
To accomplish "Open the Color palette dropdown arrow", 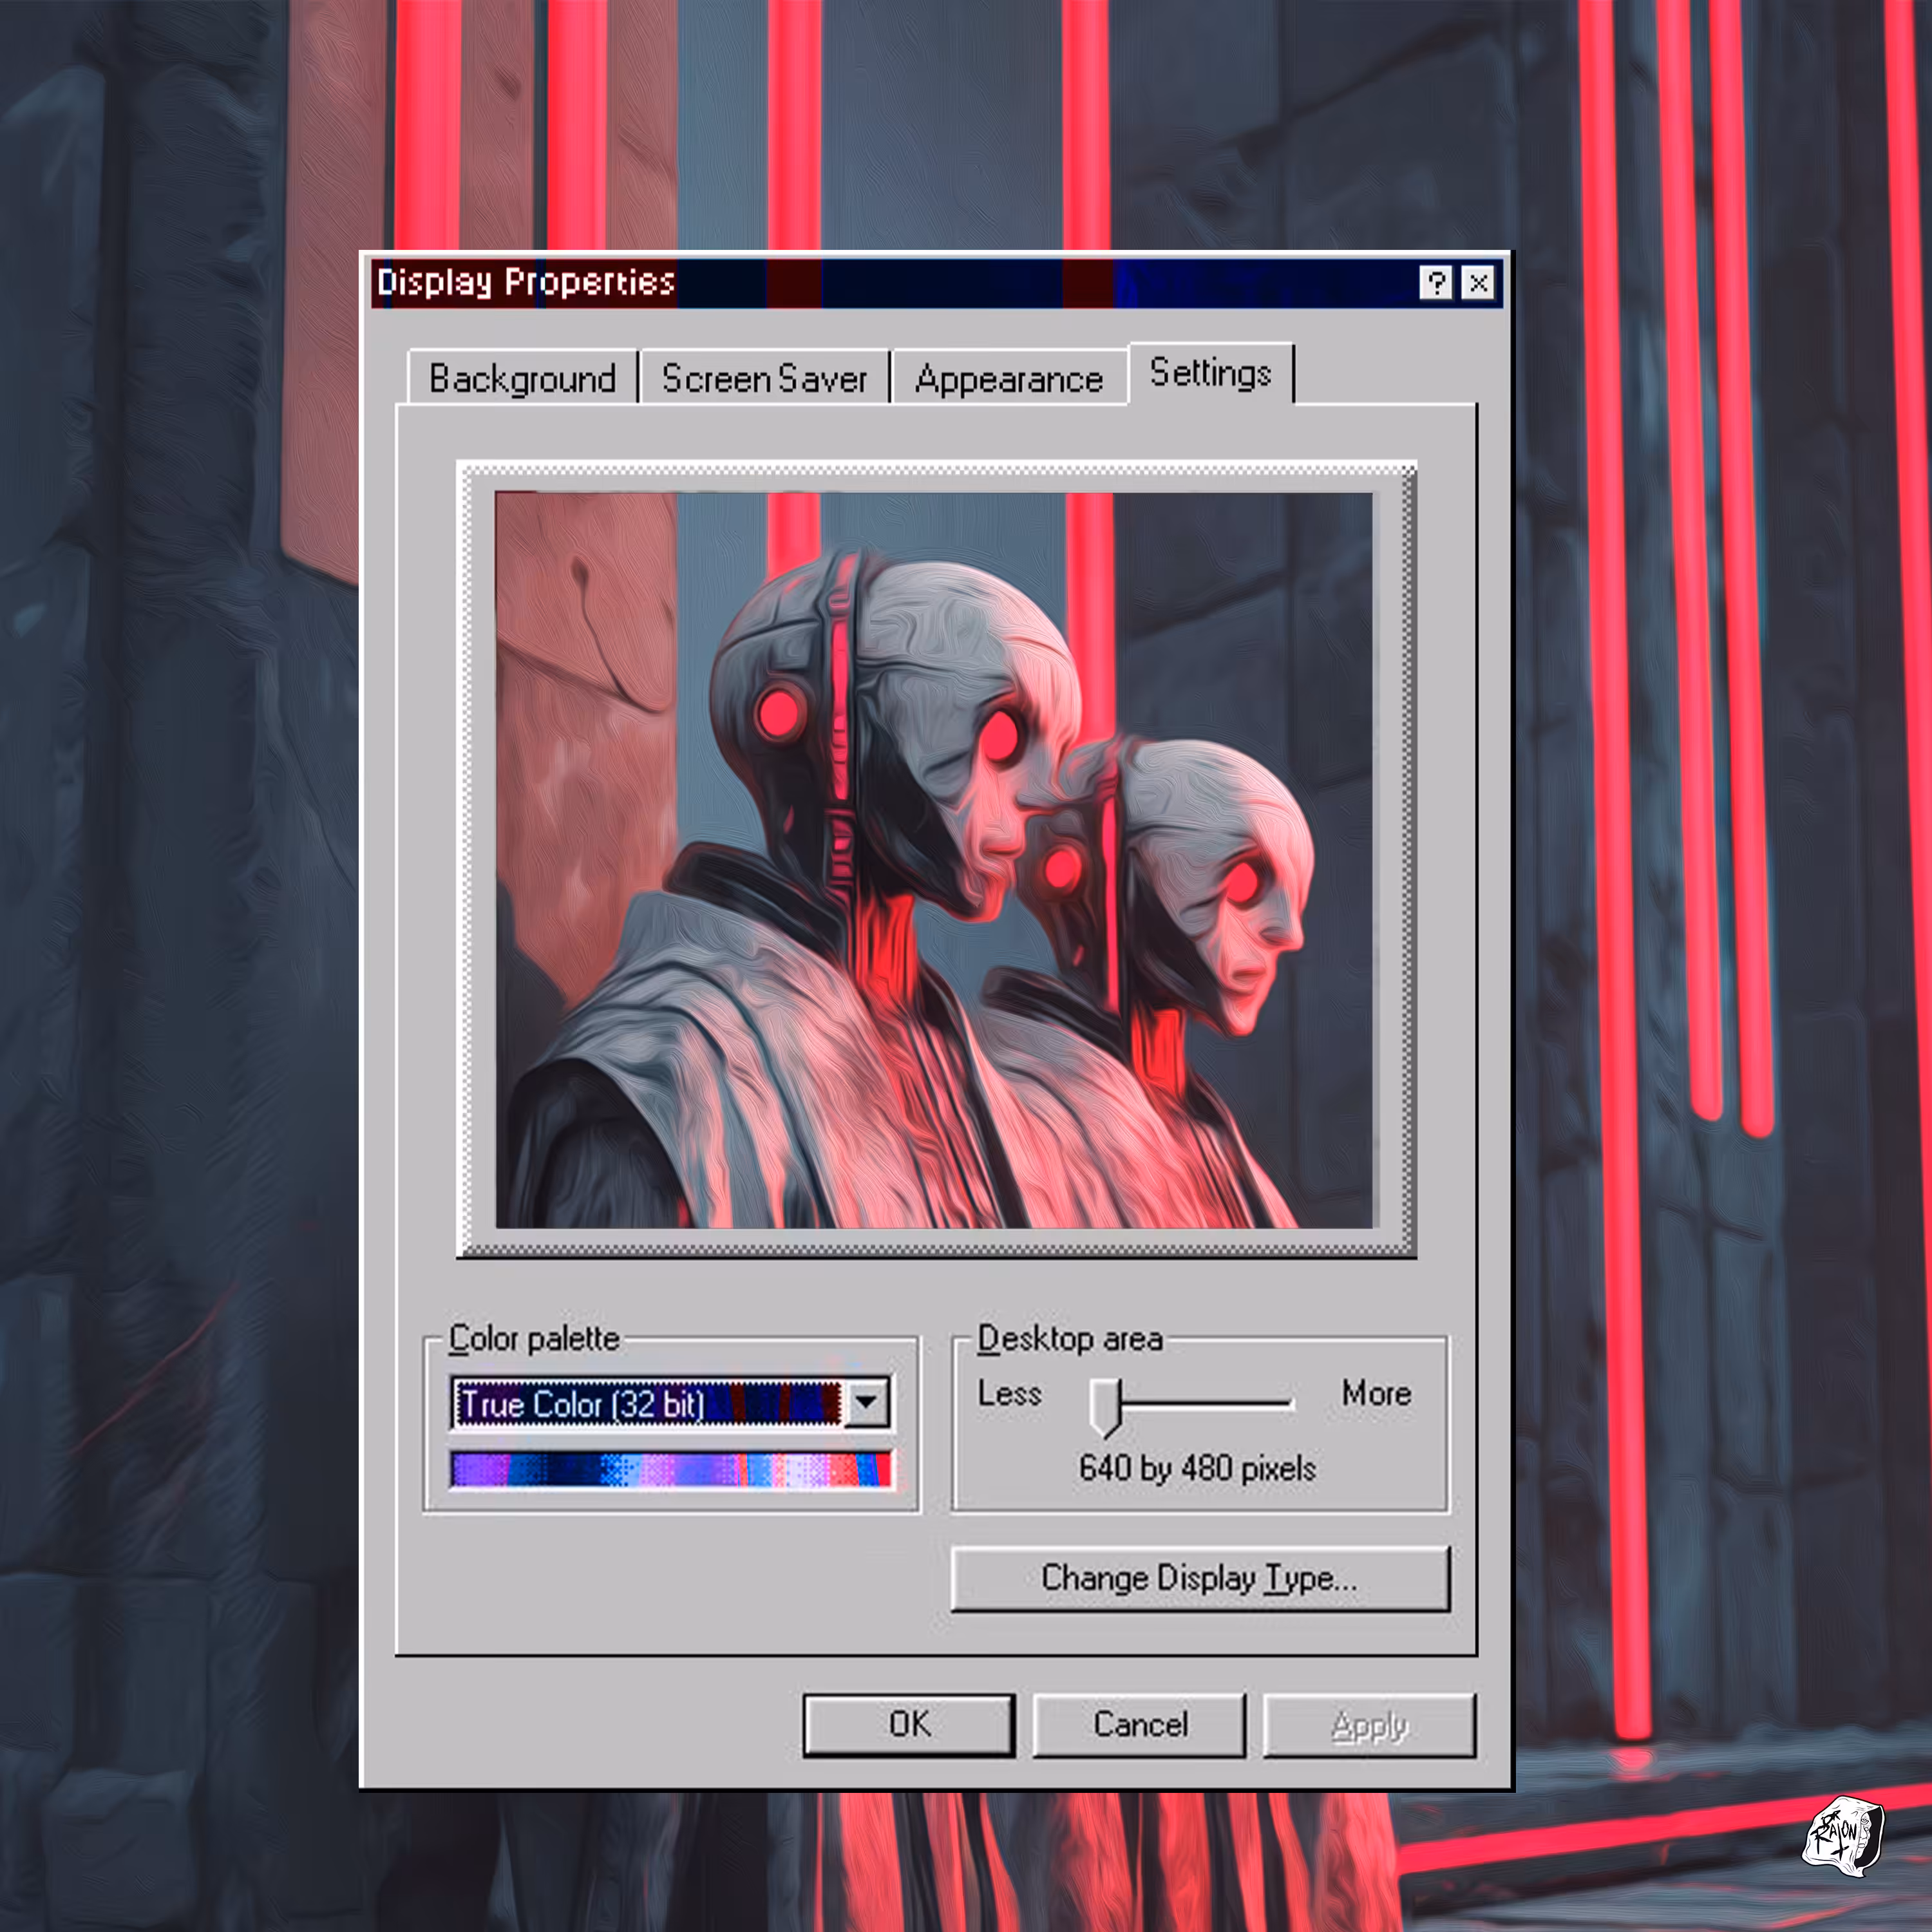I will point(866,1403).
